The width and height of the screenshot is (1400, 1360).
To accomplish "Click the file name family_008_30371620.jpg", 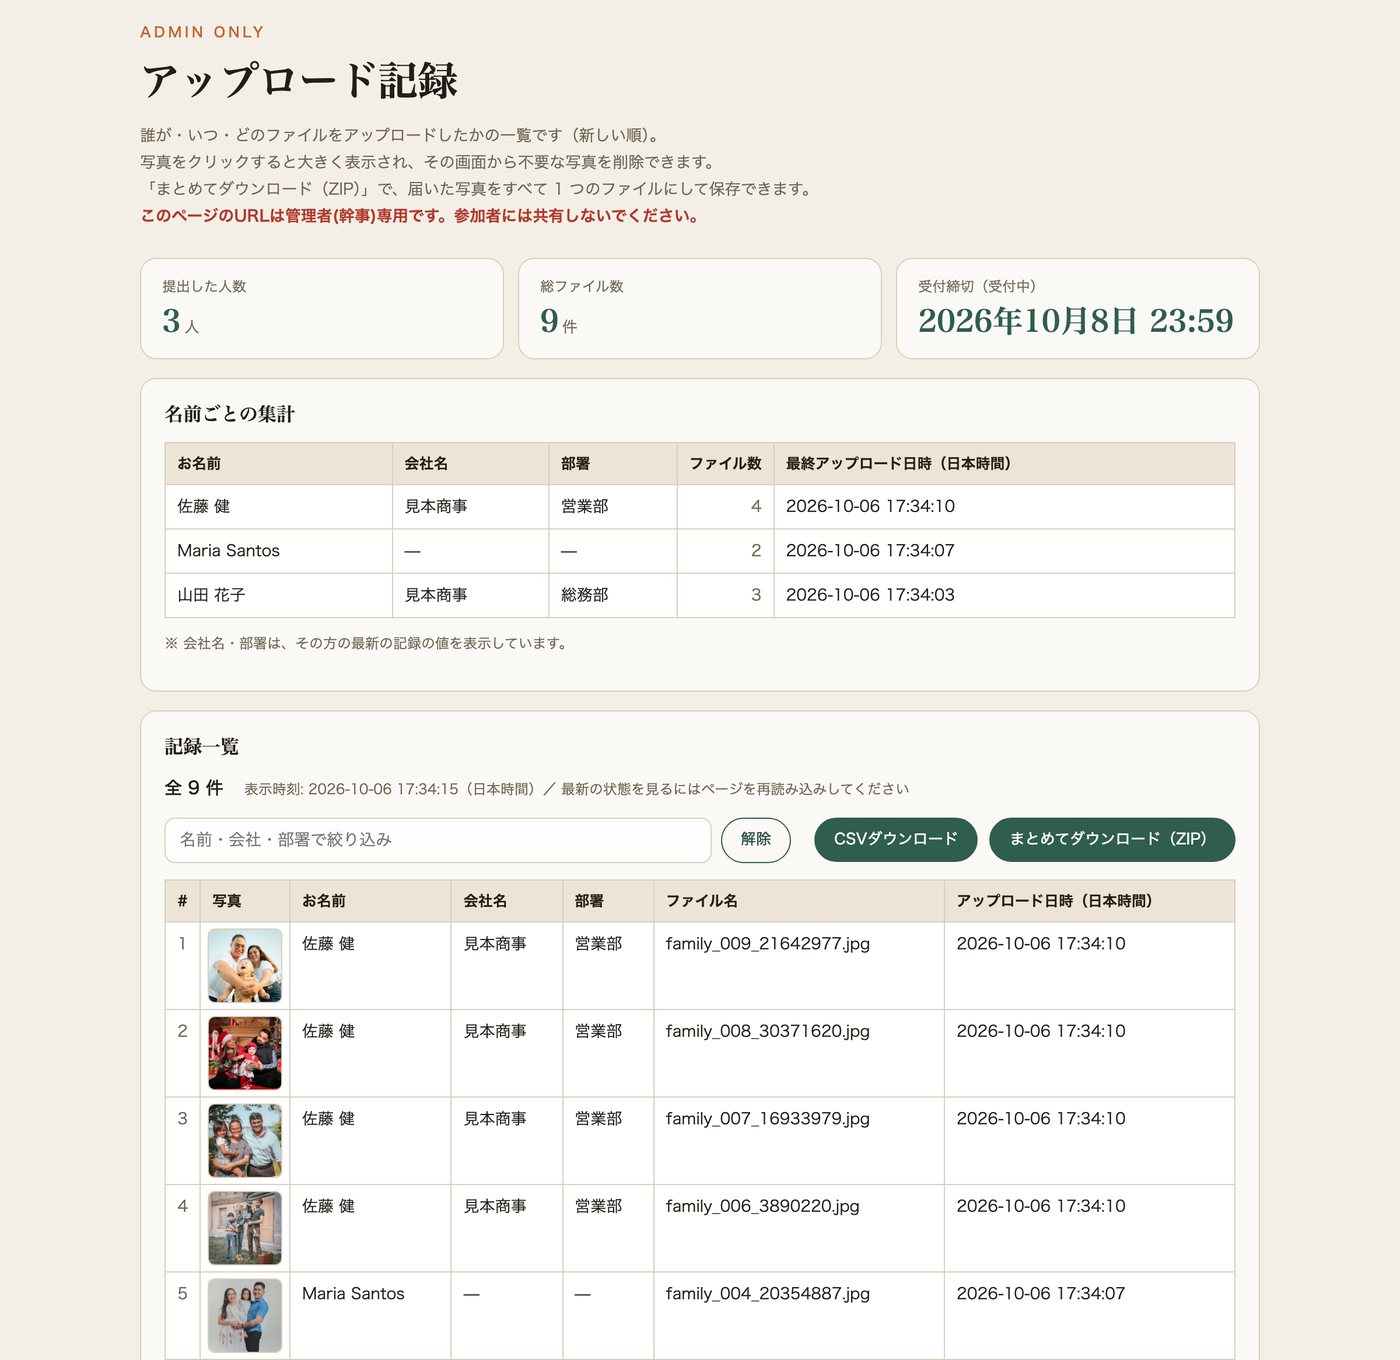I will [x=768, y=1031].
